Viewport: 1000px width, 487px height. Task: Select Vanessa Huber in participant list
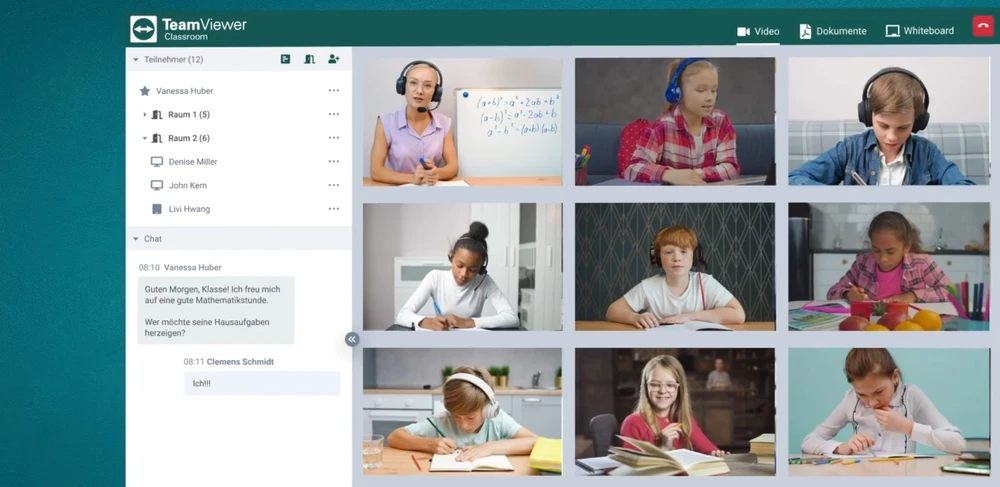[x=184, y=91]
